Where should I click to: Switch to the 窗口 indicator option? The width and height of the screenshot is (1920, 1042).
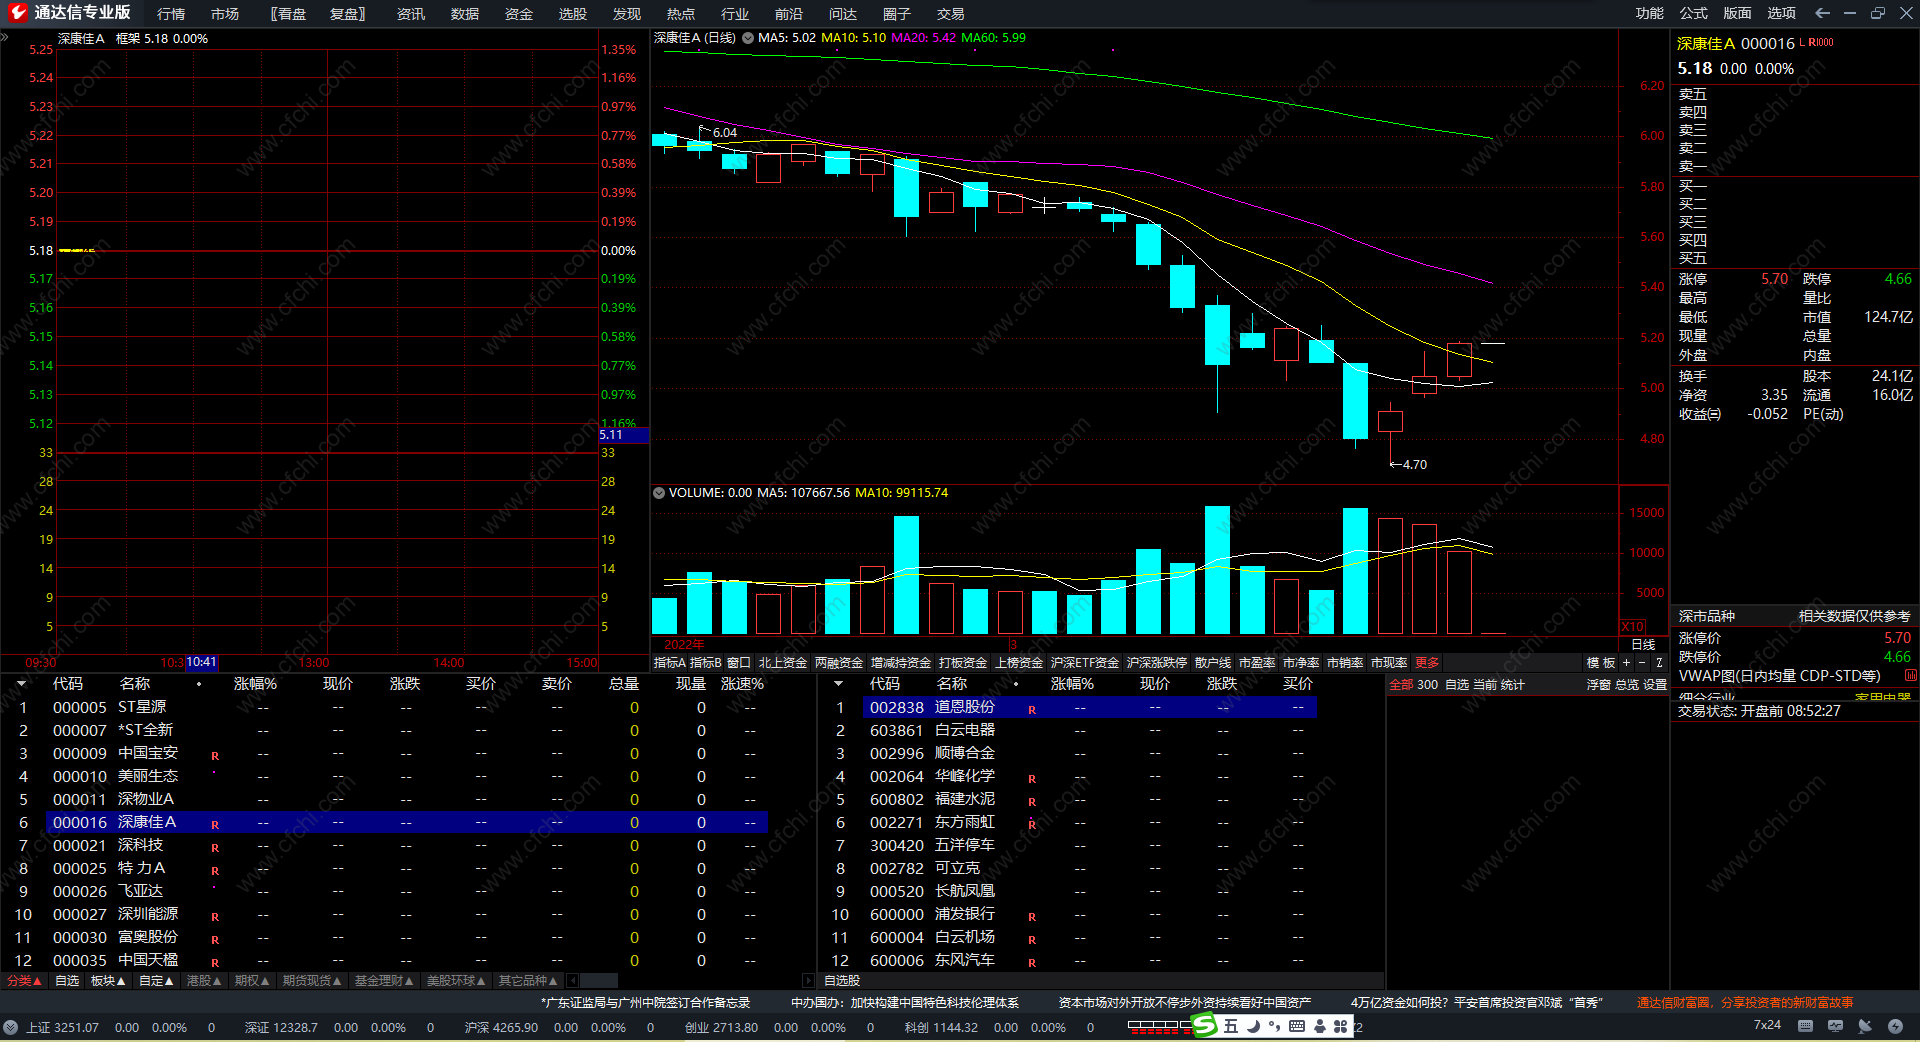coord(739,663)
